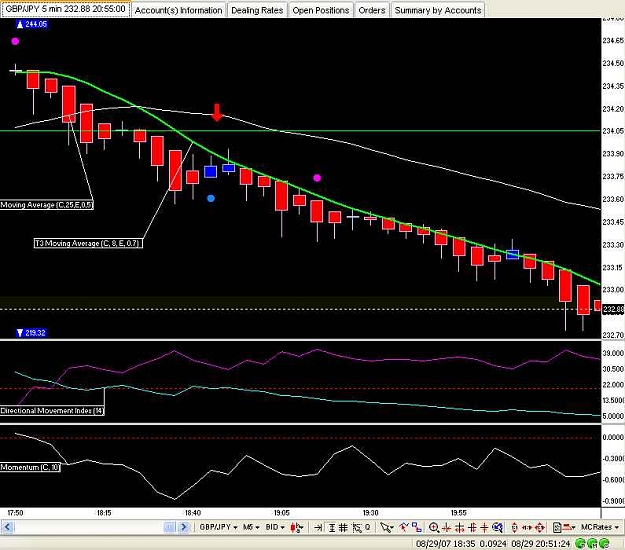This screenshot has width=625, height=550.
Task: Click the 234.05 price axis label
Action: click(x=613, y=131)
